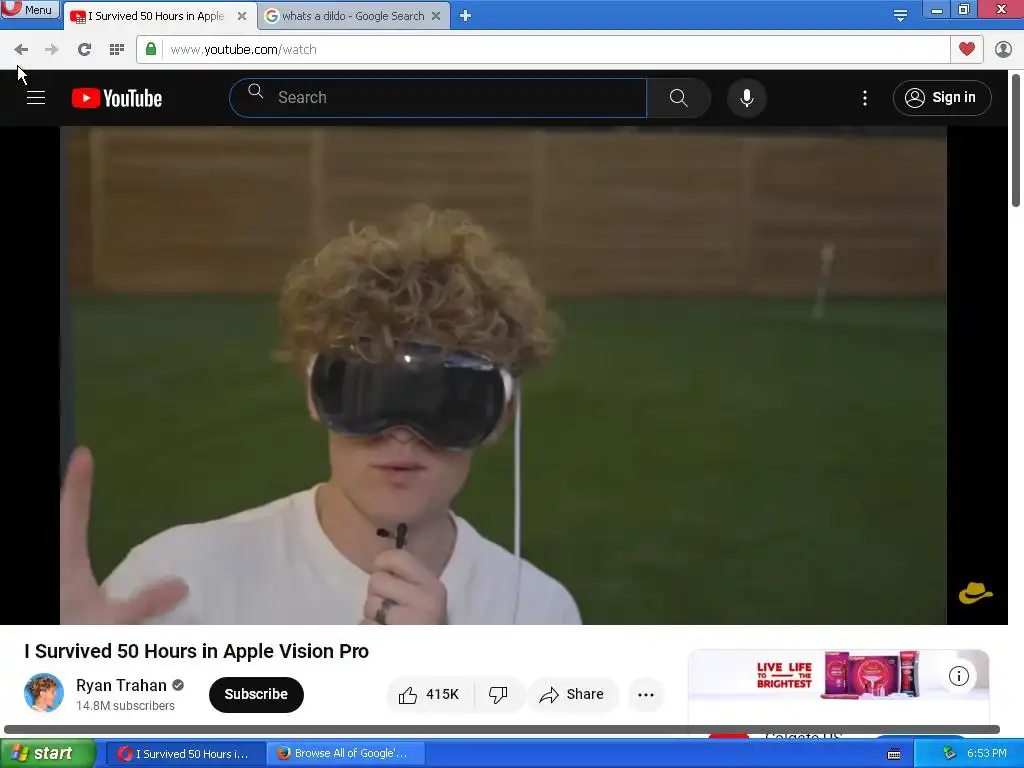
Task: Click the vertical page scrollbar thumb
Action: point(1016,140)
